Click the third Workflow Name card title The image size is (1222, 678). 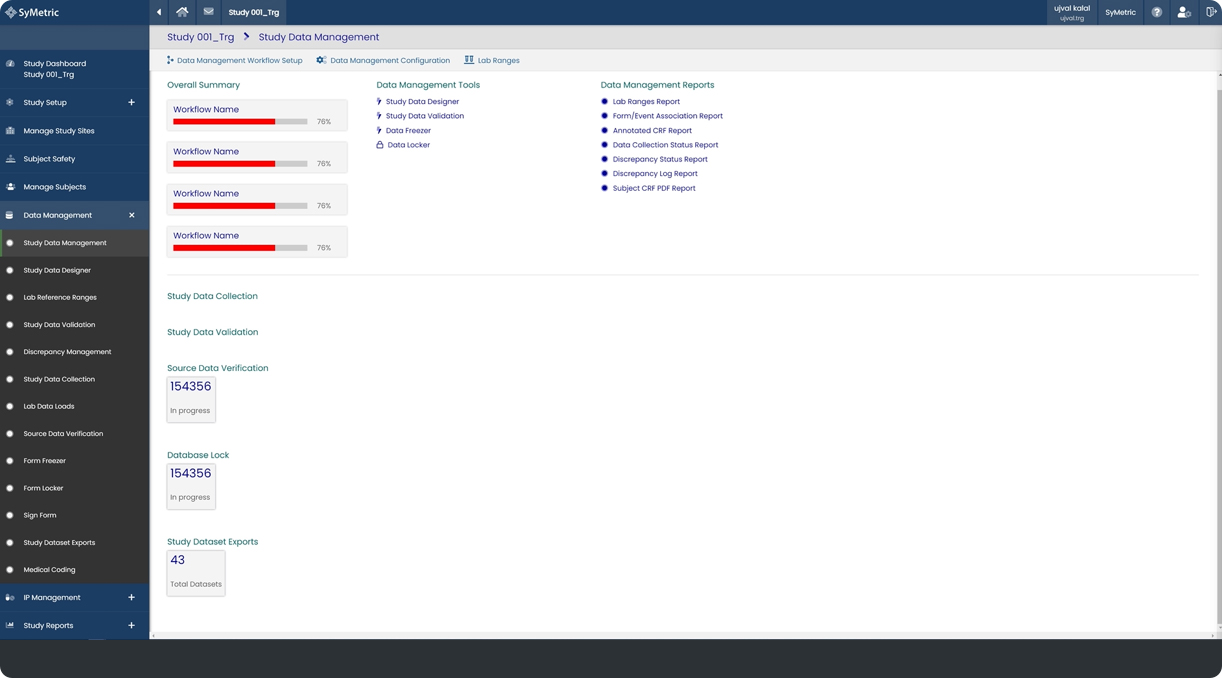pyautogui.click(x=206, y=193)
